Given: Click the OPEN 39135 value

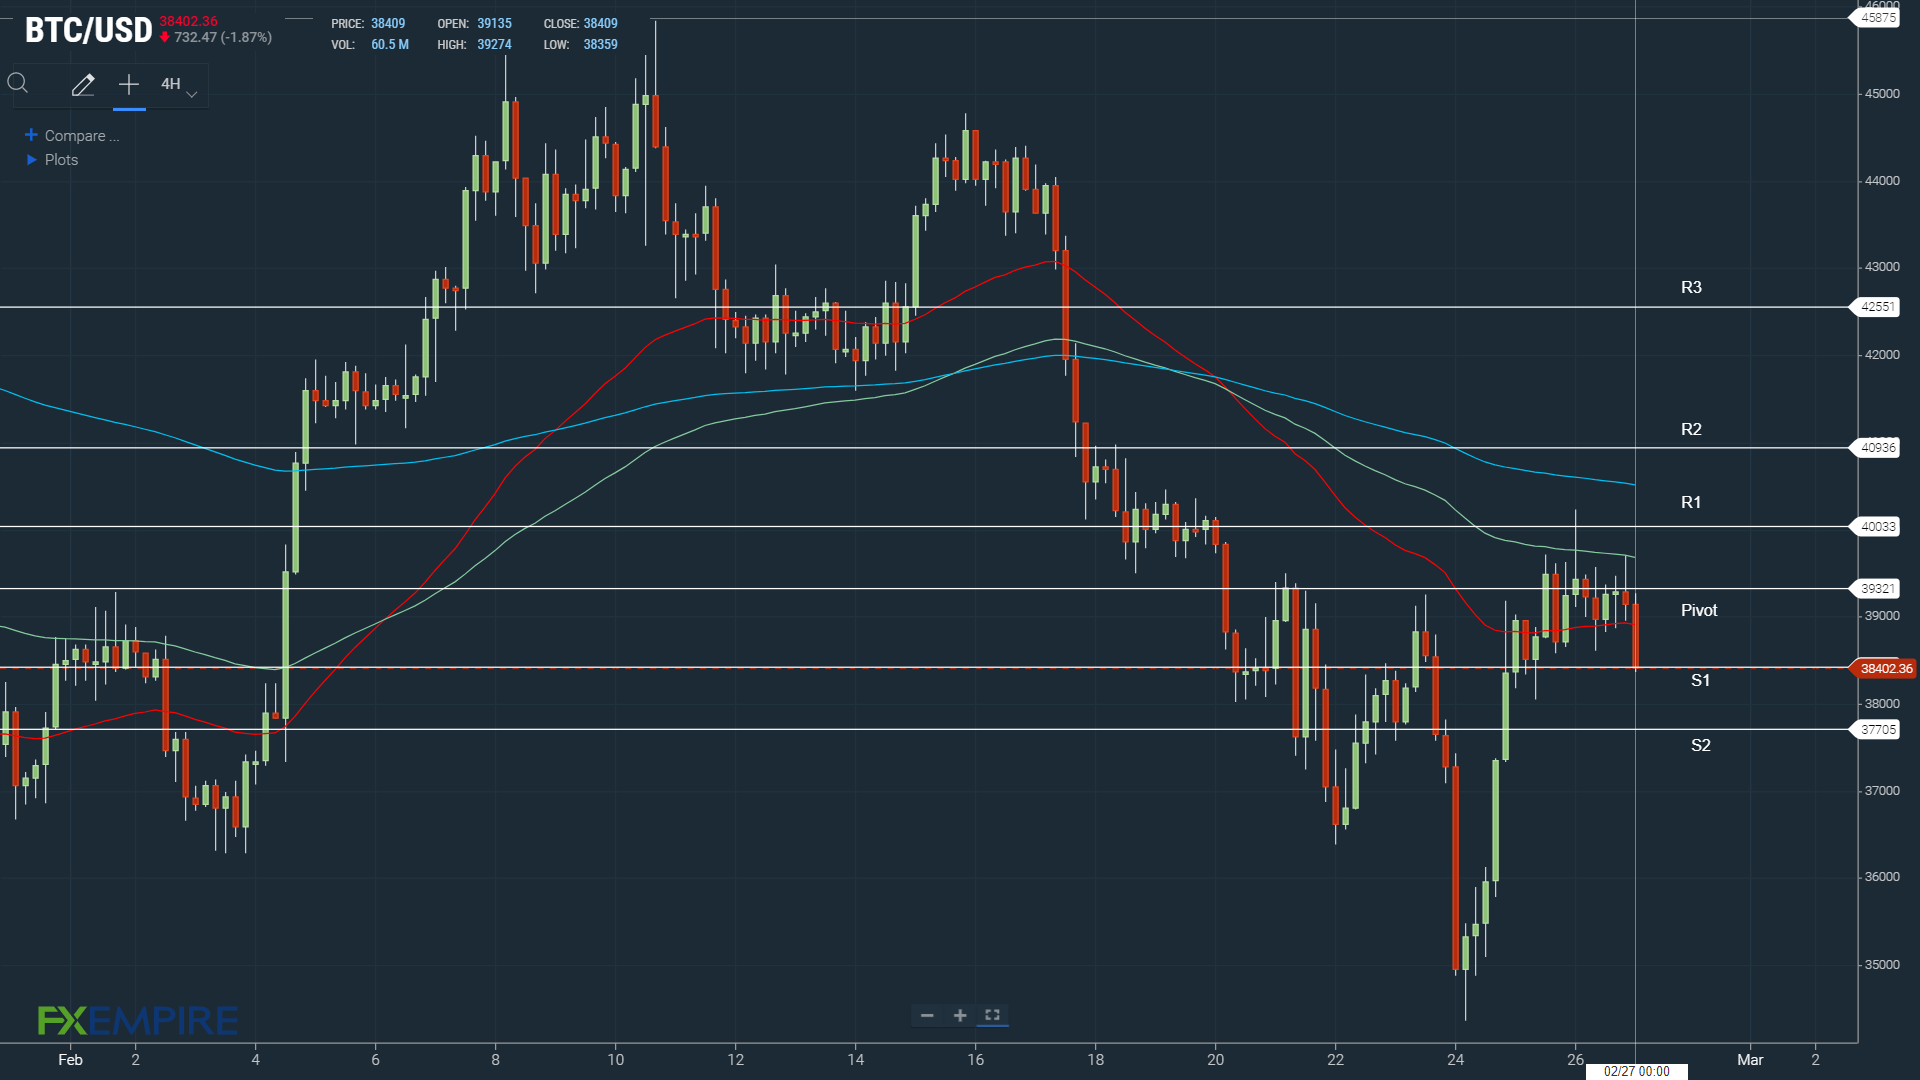Looking at the screenshot, I should pyautogui.click(x=494, y=24).
